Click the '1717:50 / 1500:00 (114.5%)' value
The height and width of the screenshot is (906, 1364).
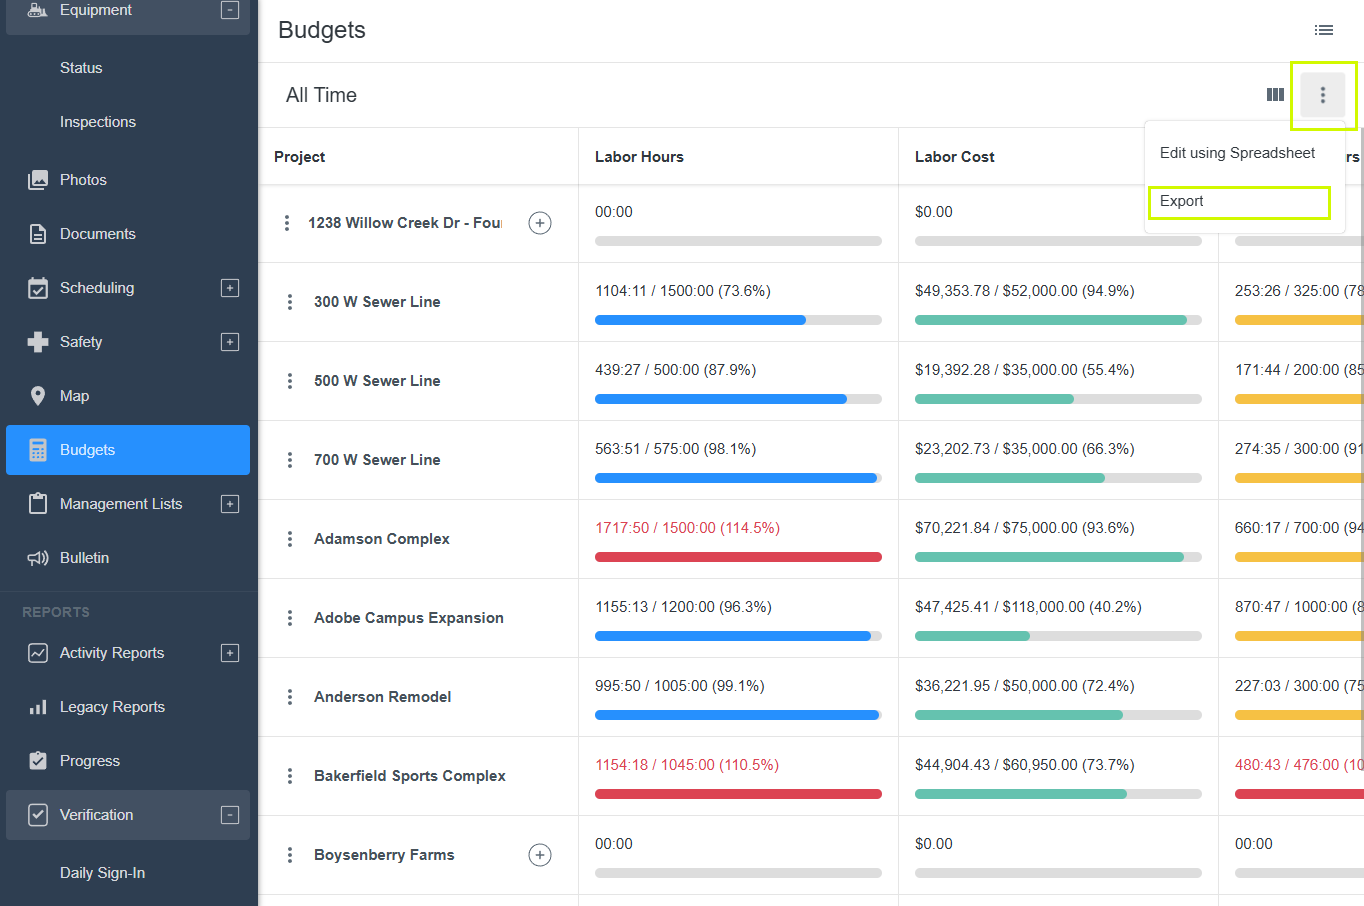687,528
